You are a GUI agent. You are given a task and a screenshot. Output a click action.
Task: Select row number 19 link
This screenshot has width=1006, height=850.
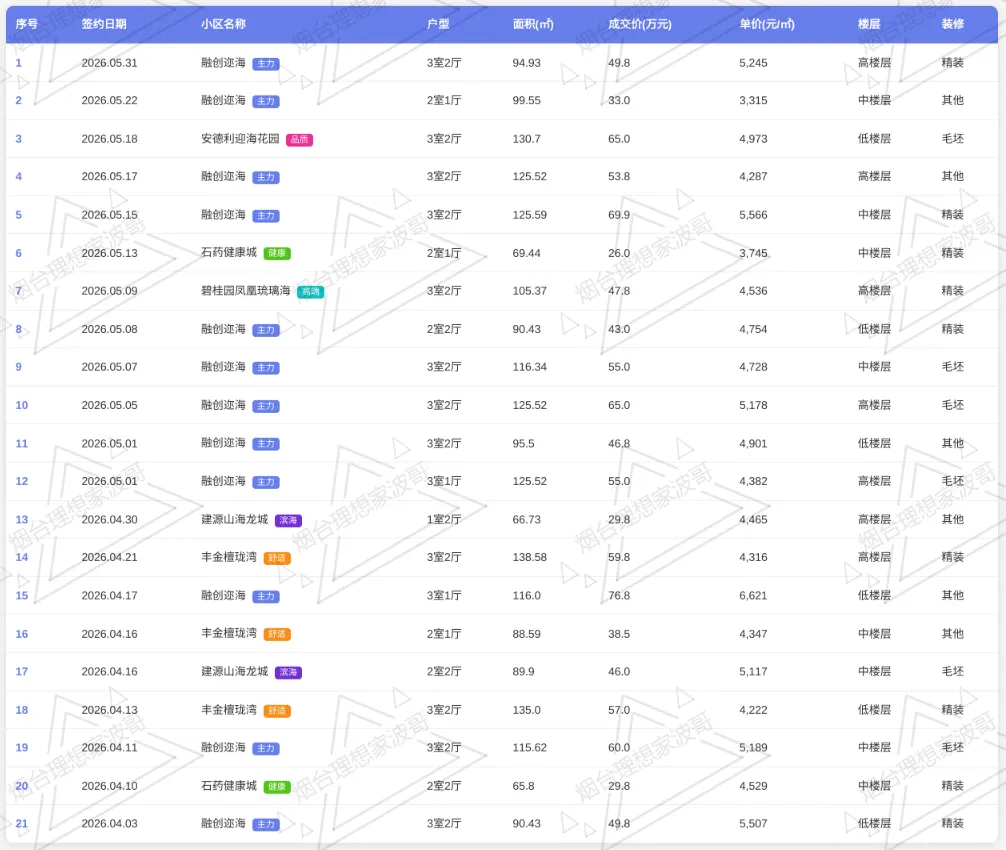click(x=22, y=747)
